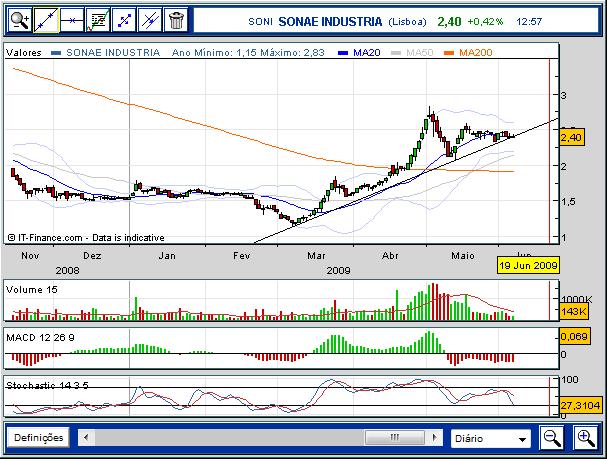Open the Diário timeframe dropdown

pos(491,439)
